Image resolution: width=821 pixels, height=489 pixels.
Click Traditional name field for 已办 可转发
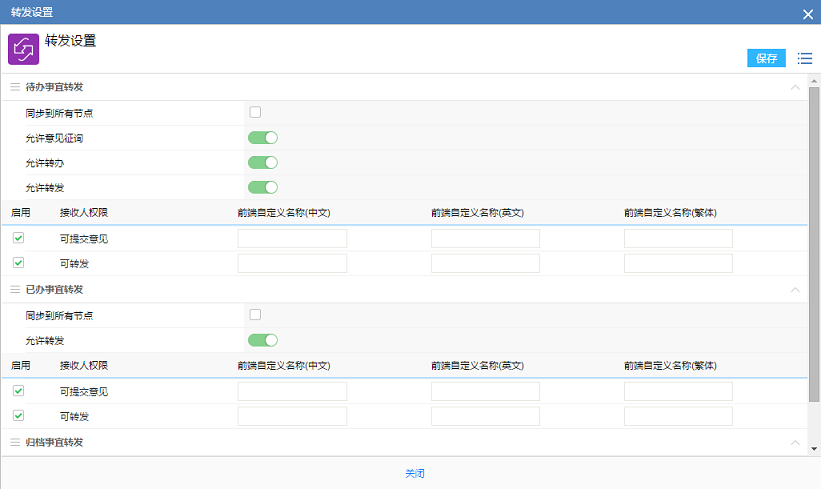point(678,416)
